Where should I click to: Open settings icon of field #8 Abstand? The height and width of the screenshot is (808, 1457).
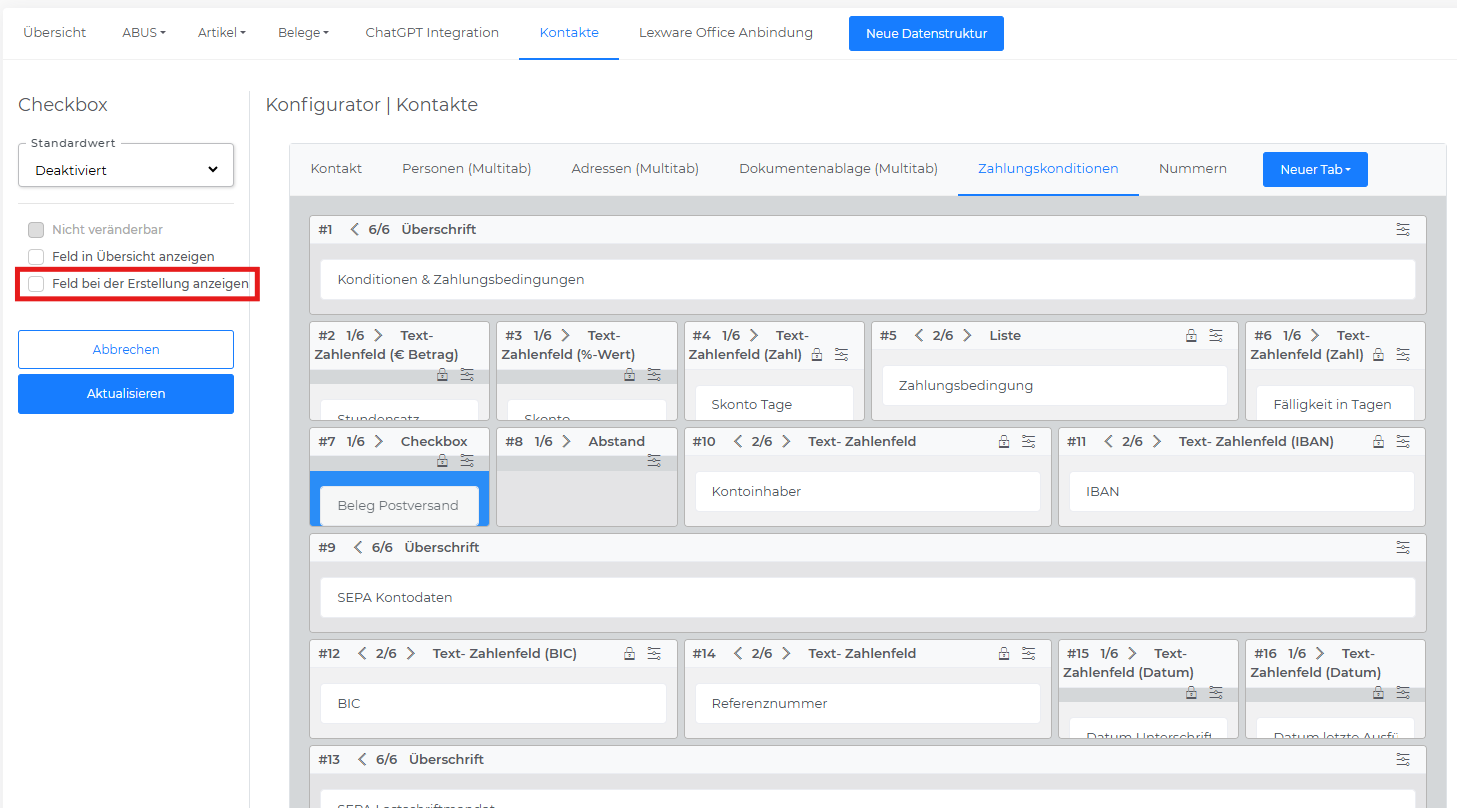point(654,461)
